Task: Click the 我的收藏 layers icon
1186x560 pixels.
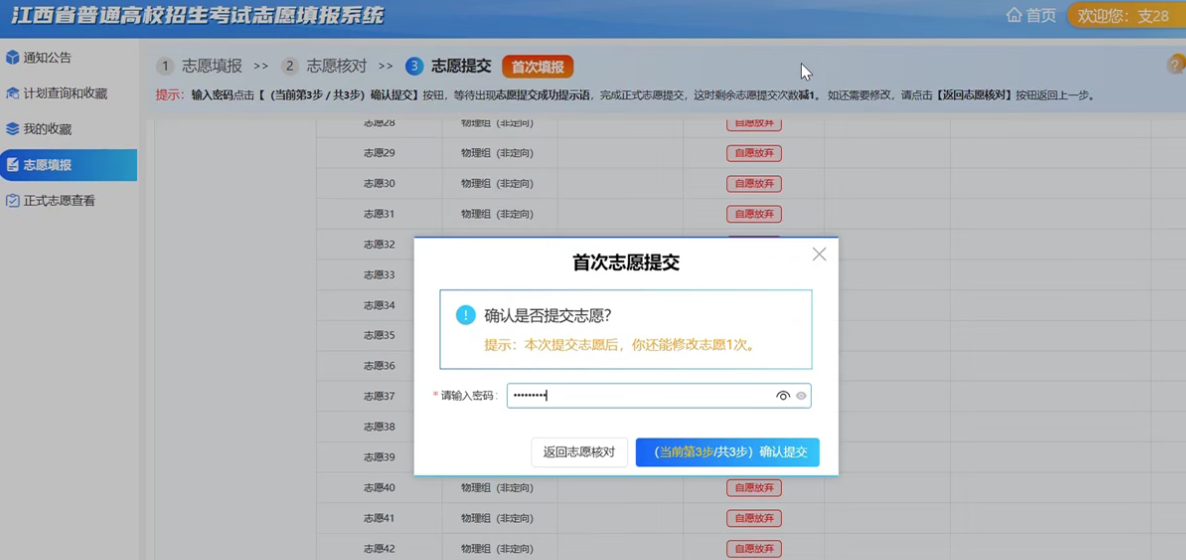Action: coord(13,129)
